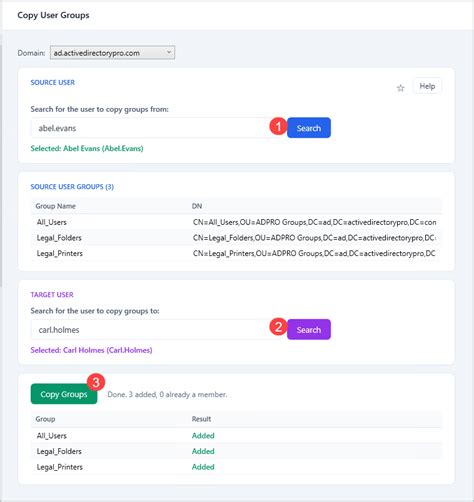The height and width of the screenshot is (502, 474).
Task: Click the blue source user Search button
Action: coord(309,128)
